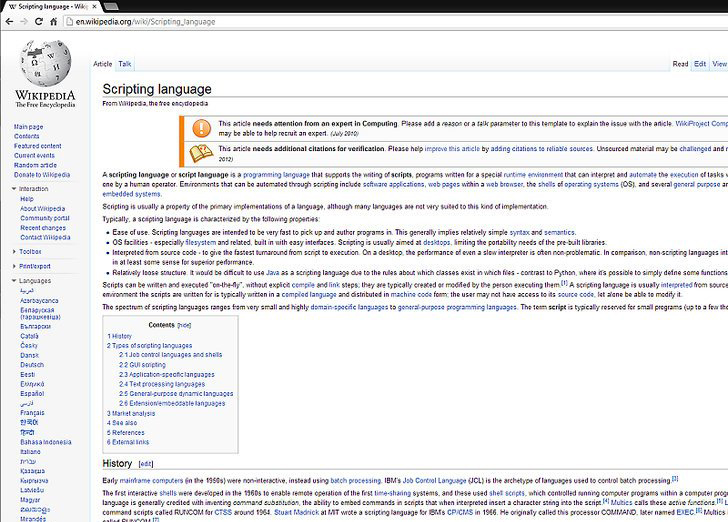Collapse the Languages sidebar section

14,281
